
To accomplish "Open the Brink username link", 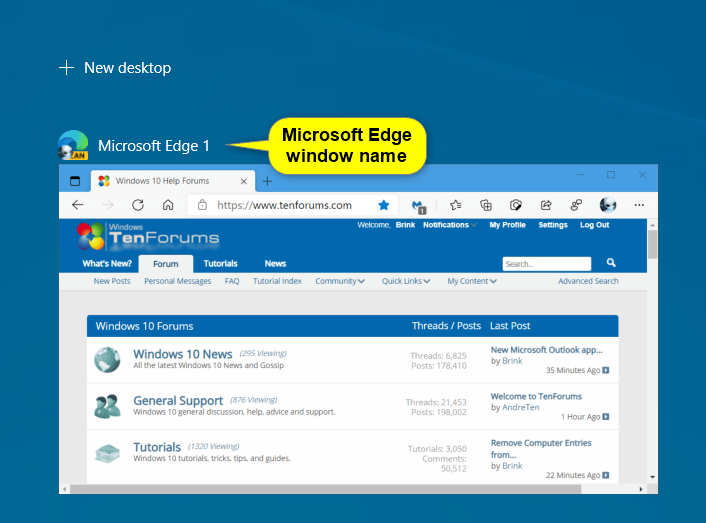I will pyautogui.click(x=405, y=225).
